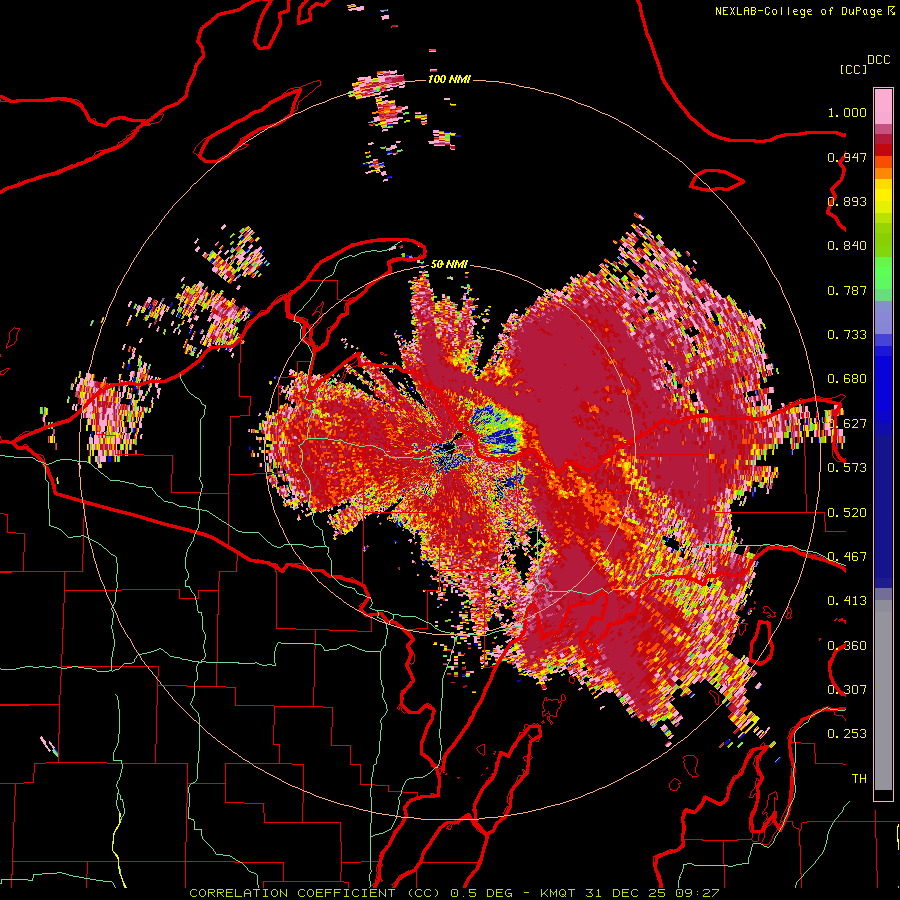The image size is (900, 900).
Task: Select the 0.573 scale value
Action: tap(847, 468)
